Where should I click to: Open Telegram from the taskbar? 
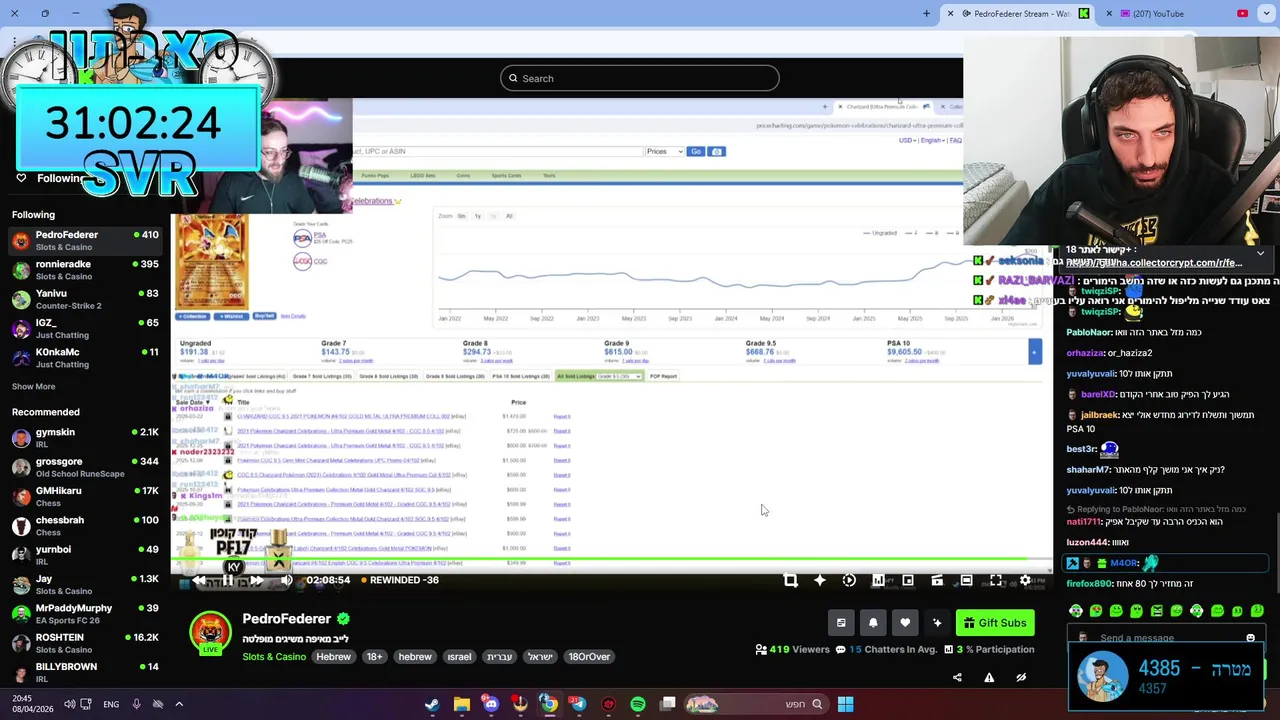coord(578,704)
